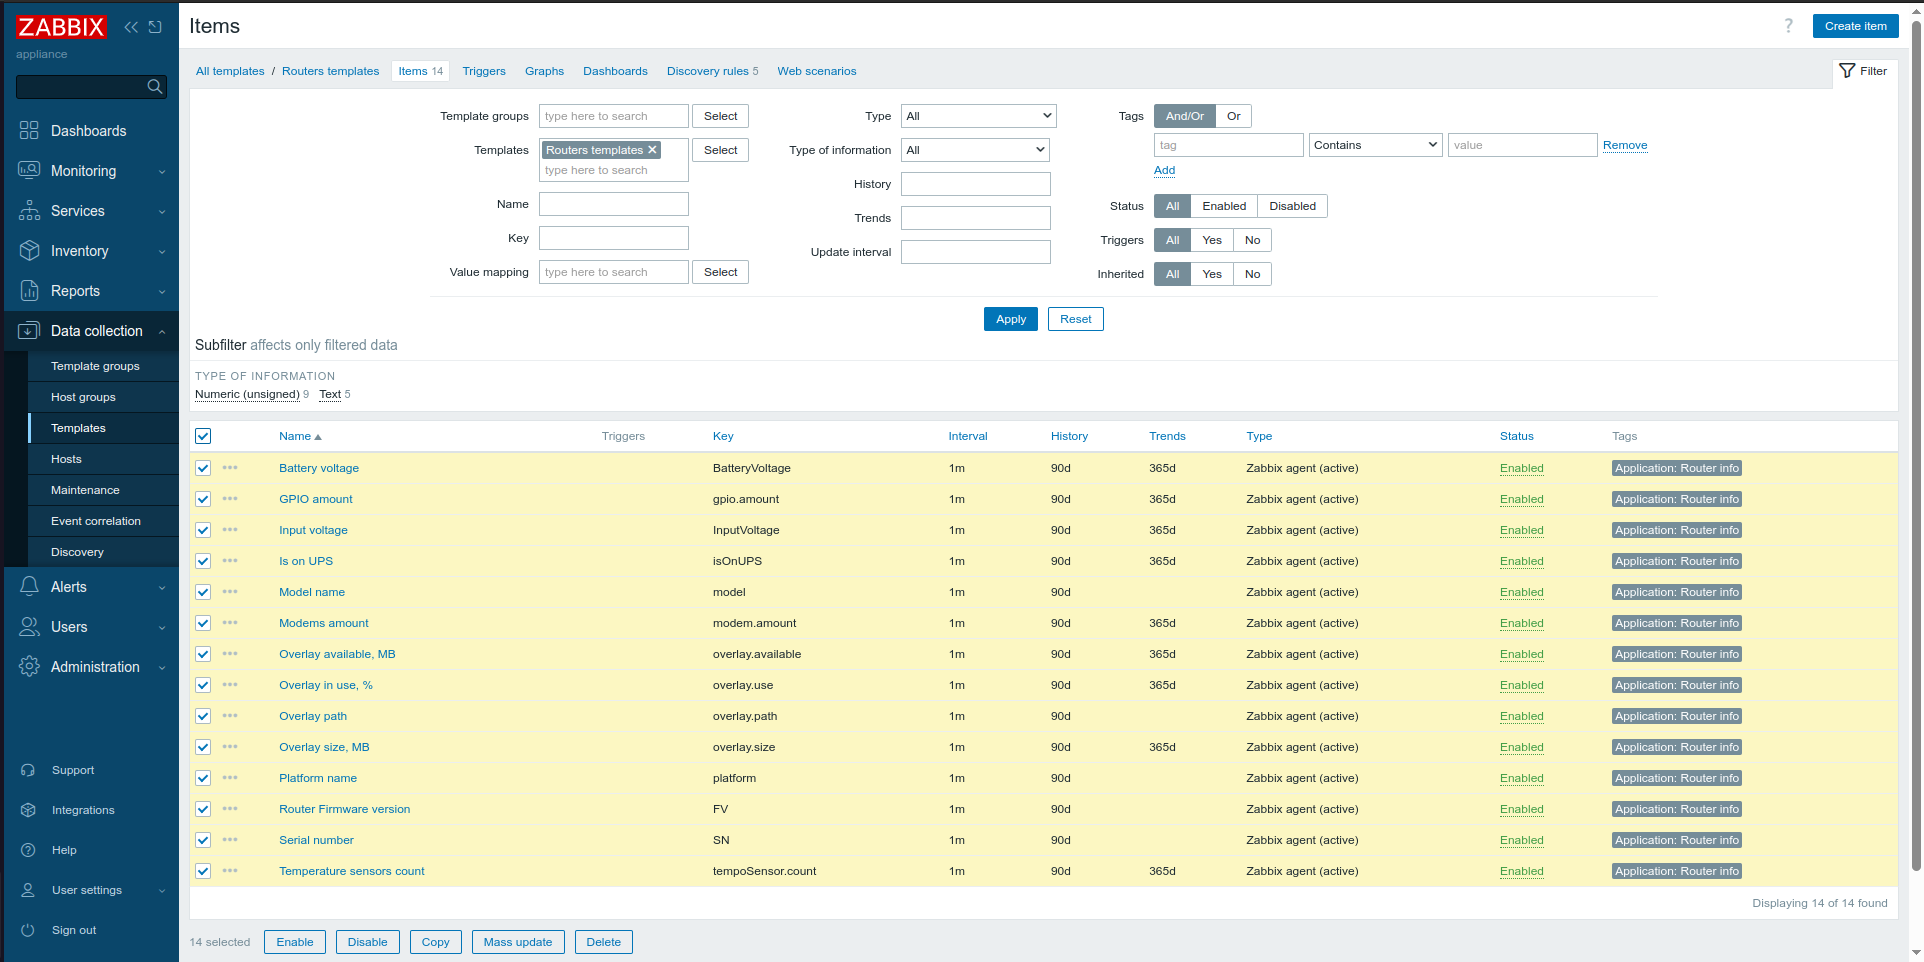This screenshot has height=962, width=1924.
Task: Open the Alerts section in the sidebar
Action: (x=71, y=587)
